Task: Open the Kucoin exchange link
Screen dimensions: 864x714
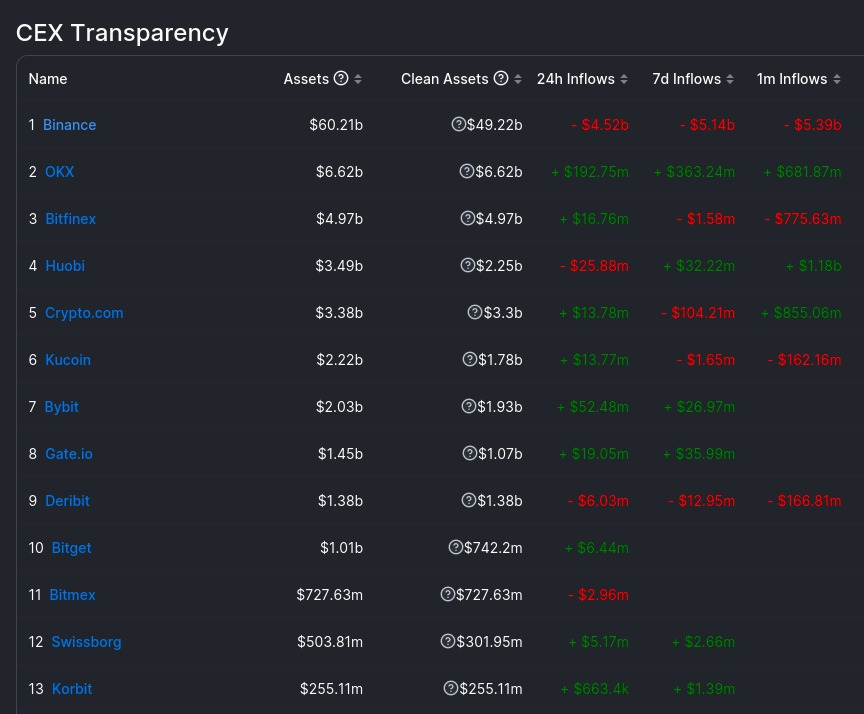Action: (68, 360)
